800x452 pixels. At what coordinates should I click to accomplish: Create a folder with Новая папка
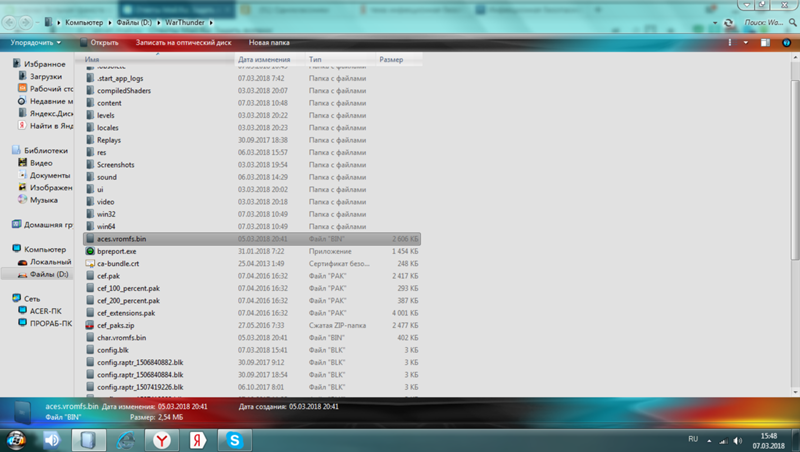point(269,43)
